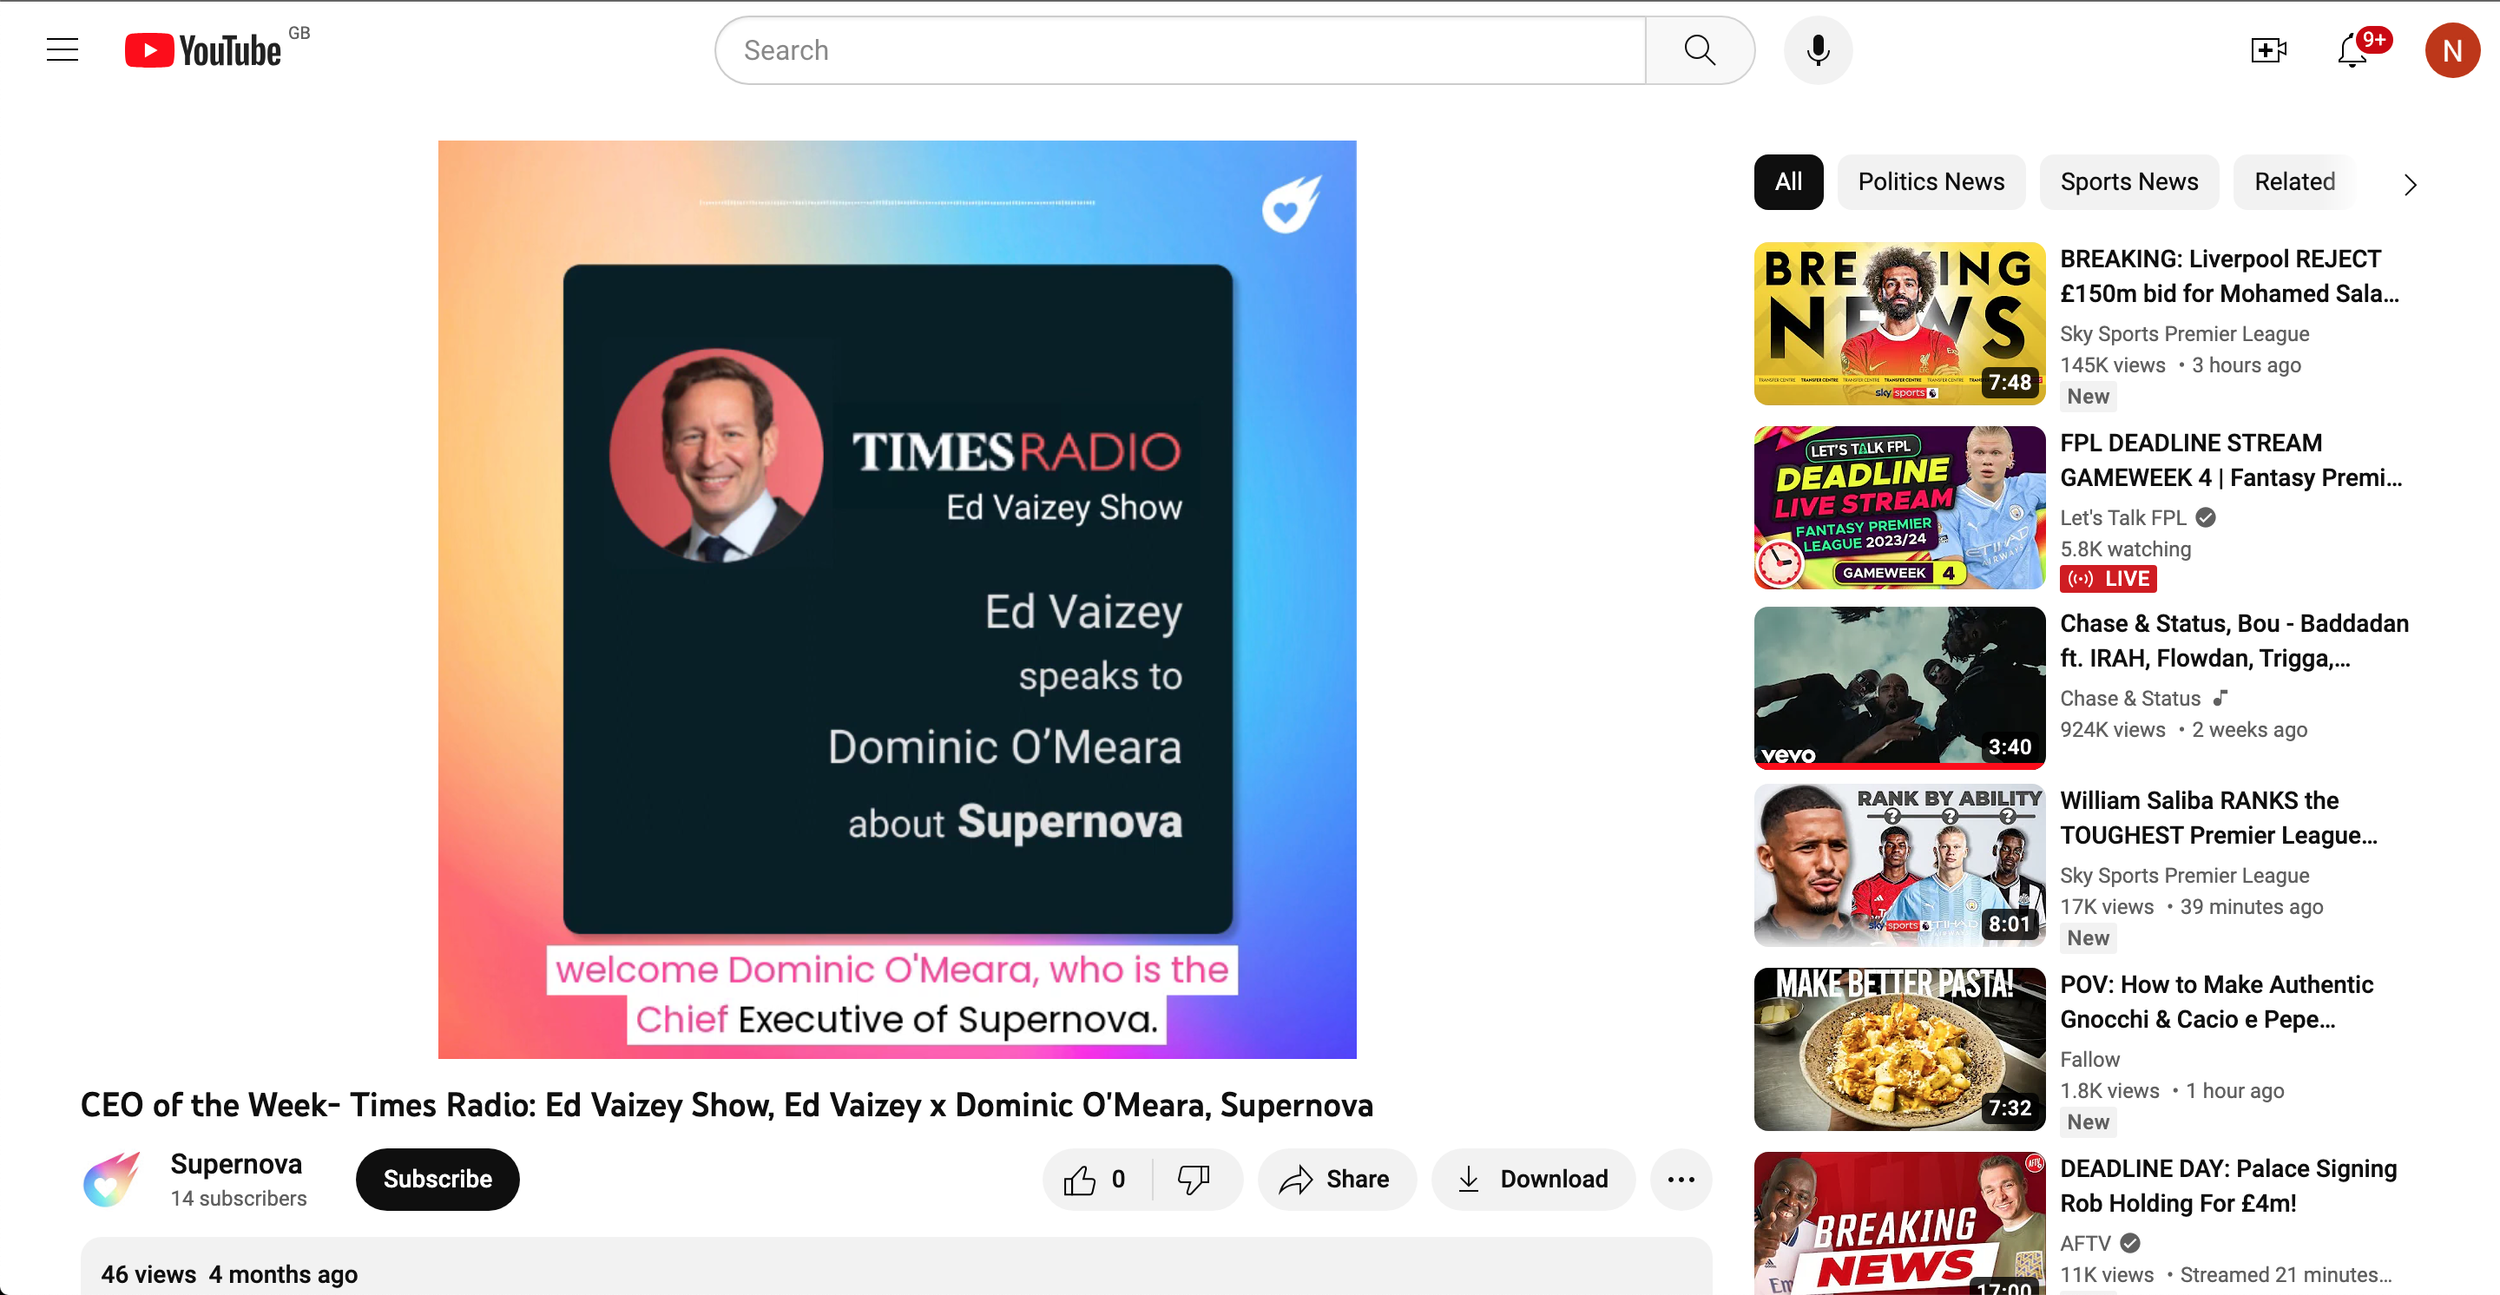
Task: Open title 'POV: How to Make Authentic Gnocchi'
Action: 2216,1002
